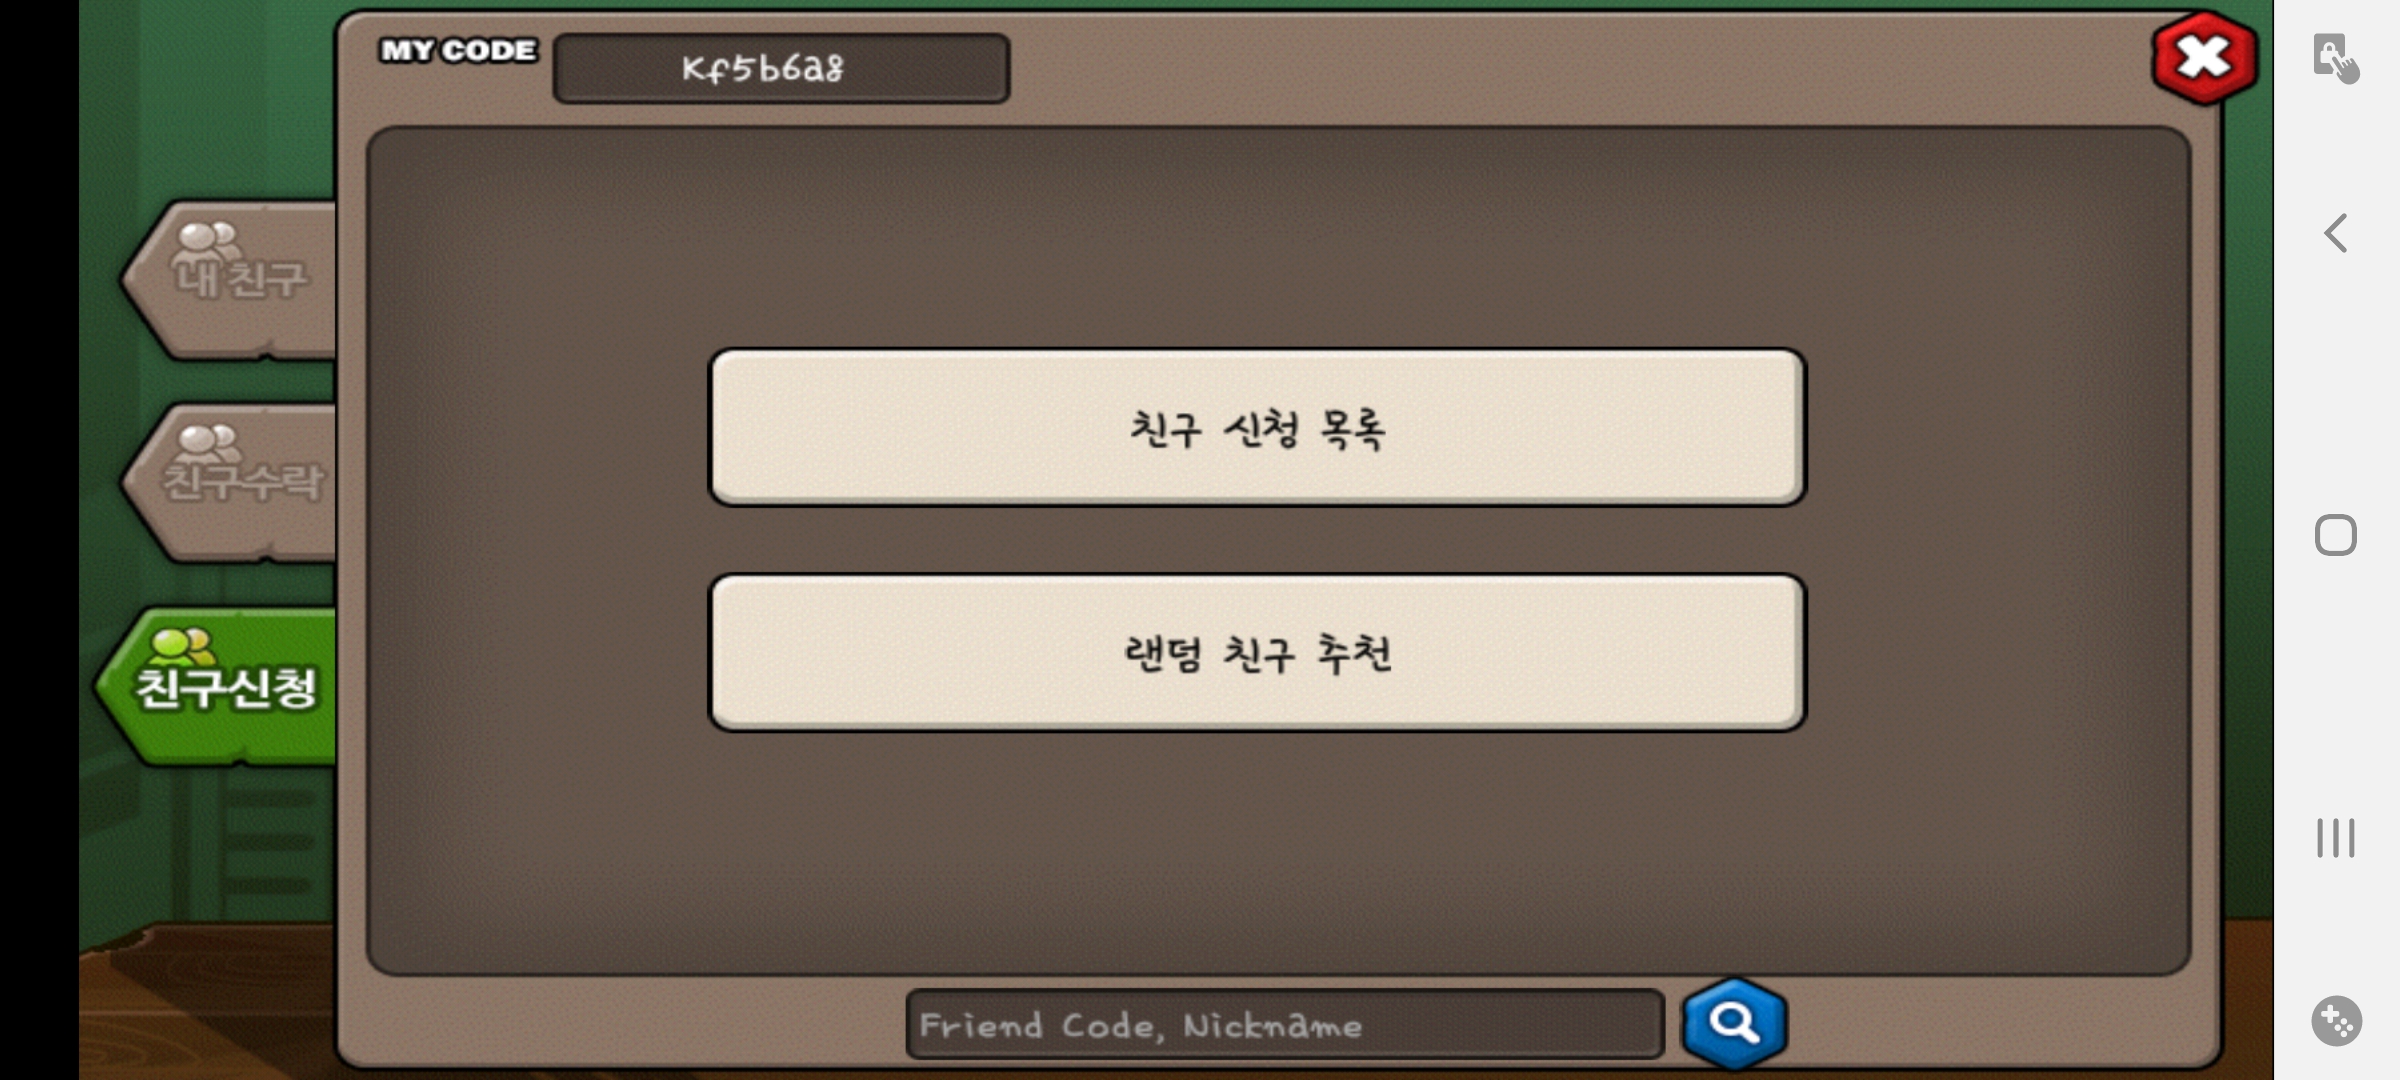Choose 랜덤 친구 추천
2400x1080 pixels.
coord(1257,652)
